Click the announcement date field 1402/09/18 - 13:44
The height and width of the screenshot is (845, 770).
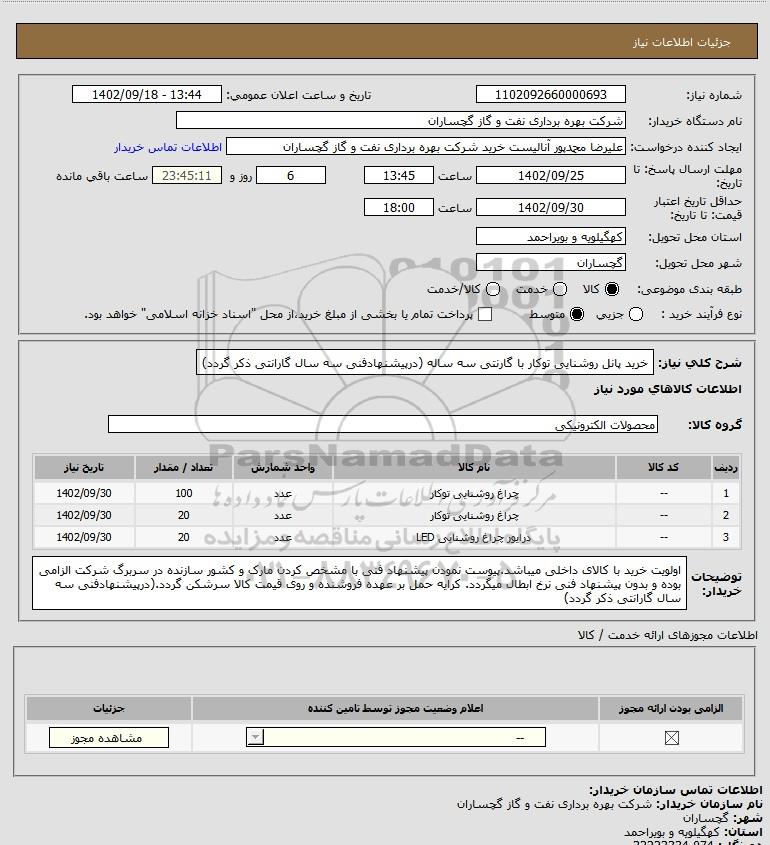(x=147, y=94)
